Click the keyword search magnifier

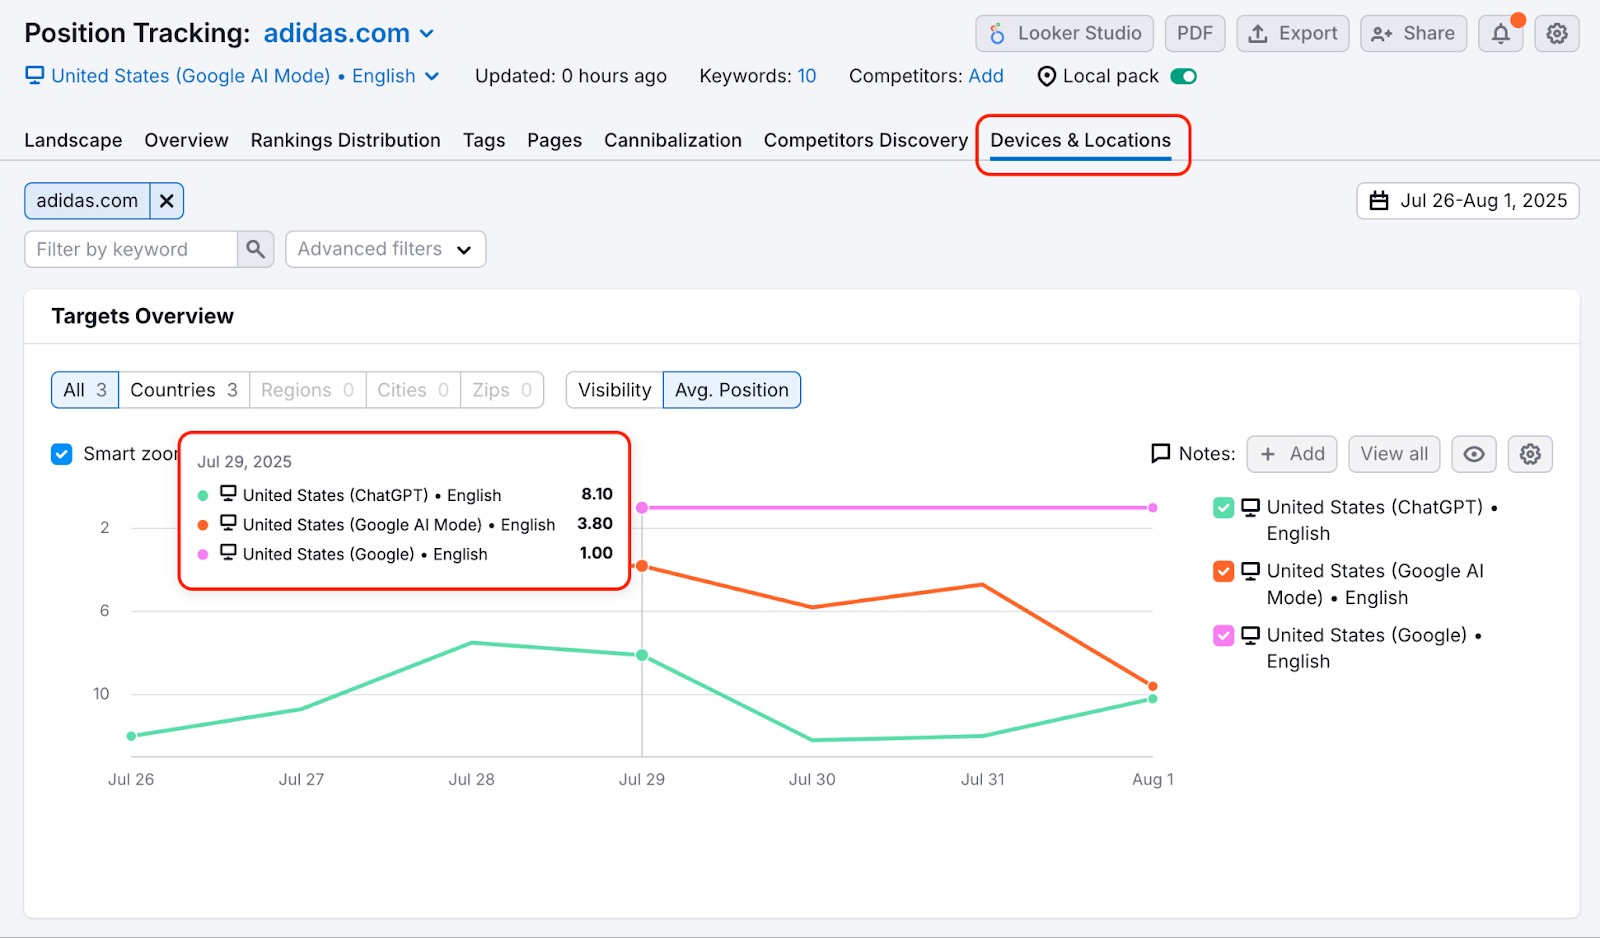255,249
